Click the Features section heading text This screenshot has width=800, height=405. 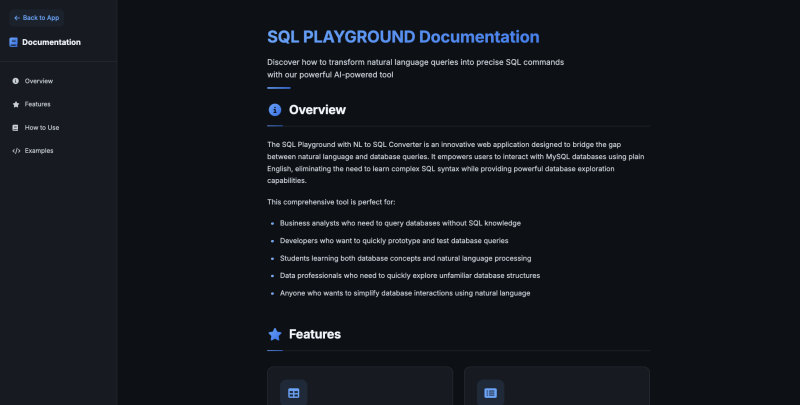click(314, 334)
